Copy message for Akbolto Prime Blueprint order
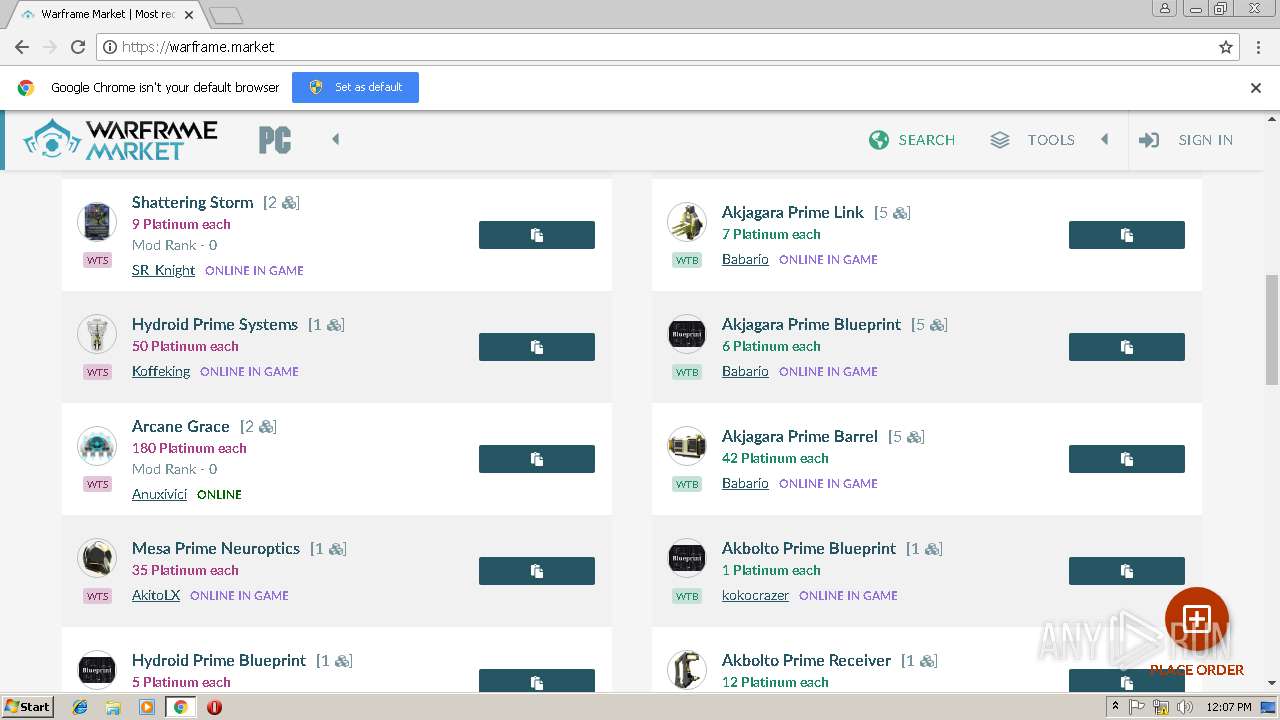1280x720 pixels. coord(1127,571)
